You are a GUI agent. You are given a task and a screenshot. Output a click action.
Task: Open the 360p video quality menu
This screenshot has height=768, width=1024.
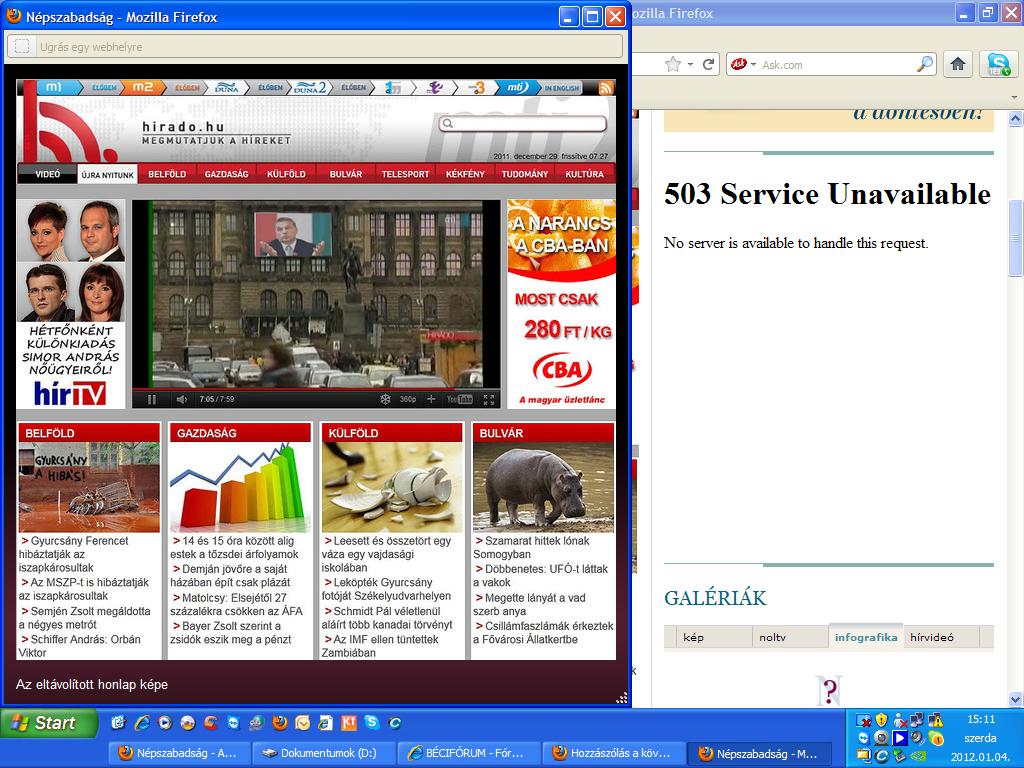pos(408,399)
